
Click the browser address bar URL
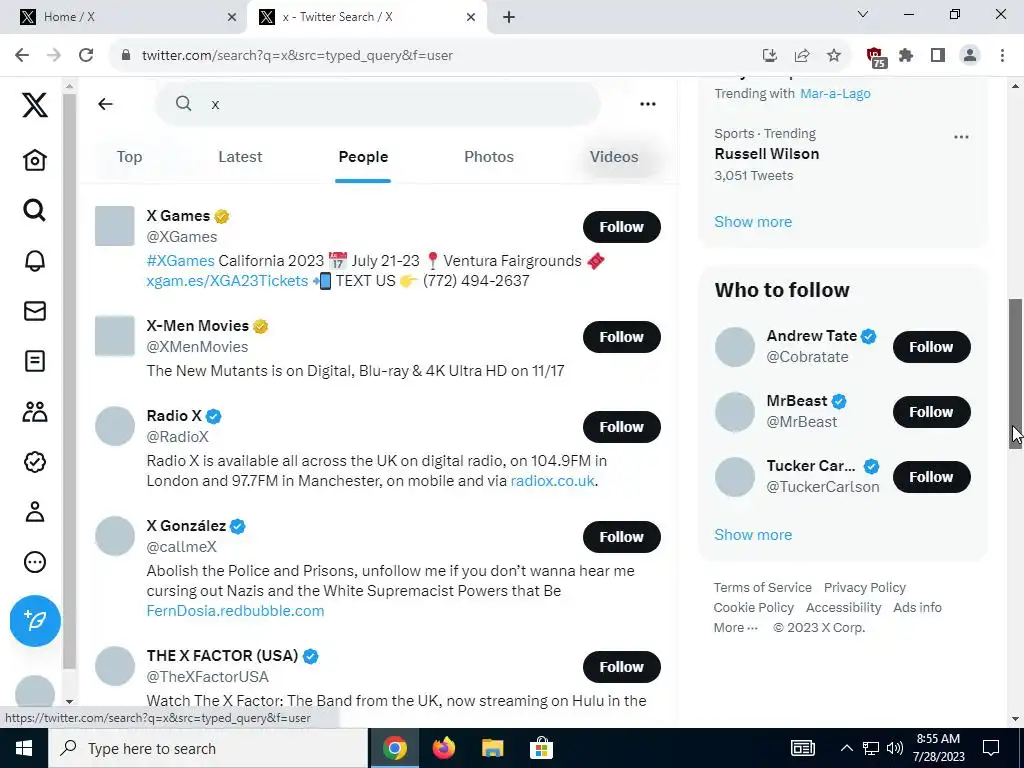[x=297, y=56]
